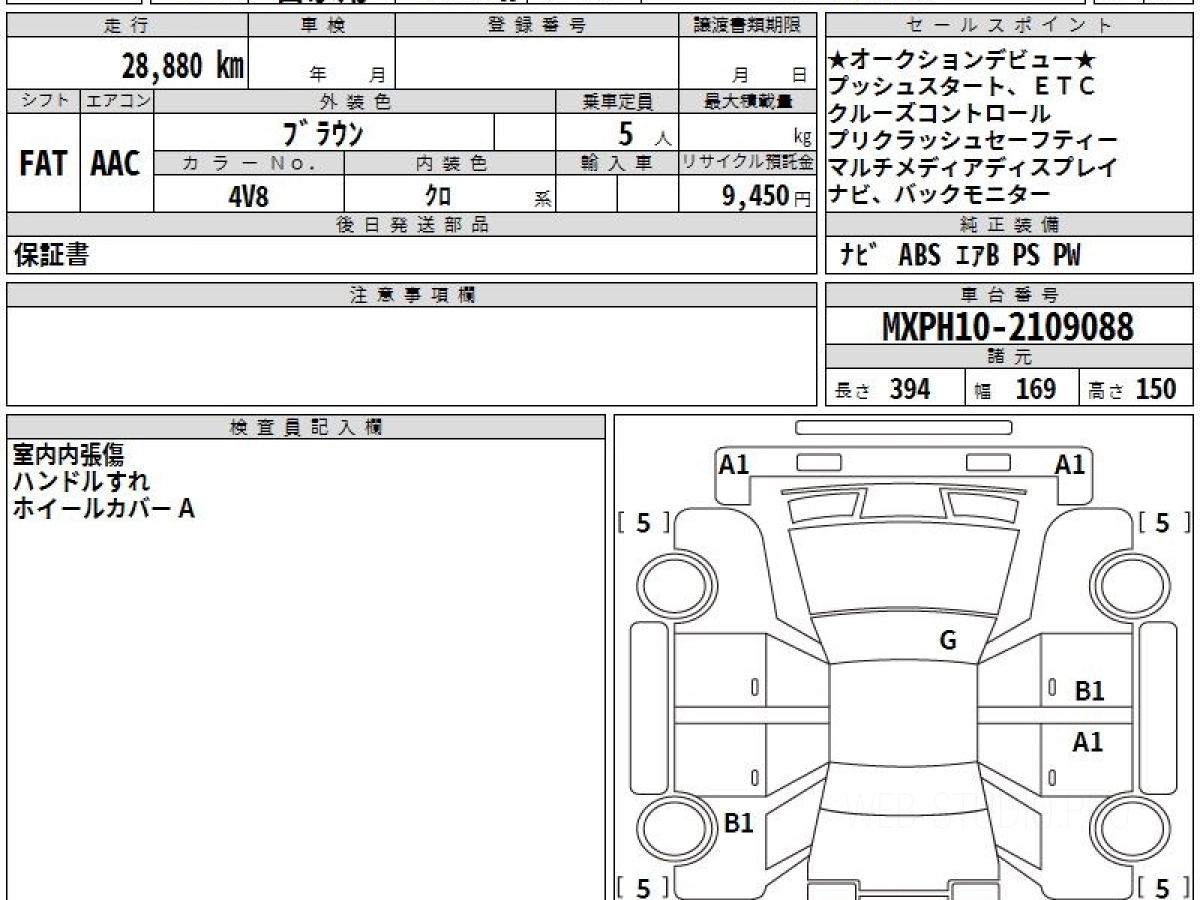Click the 純正装備 header
This screenshot has width=1200, height=900.
pos(1010,224)
